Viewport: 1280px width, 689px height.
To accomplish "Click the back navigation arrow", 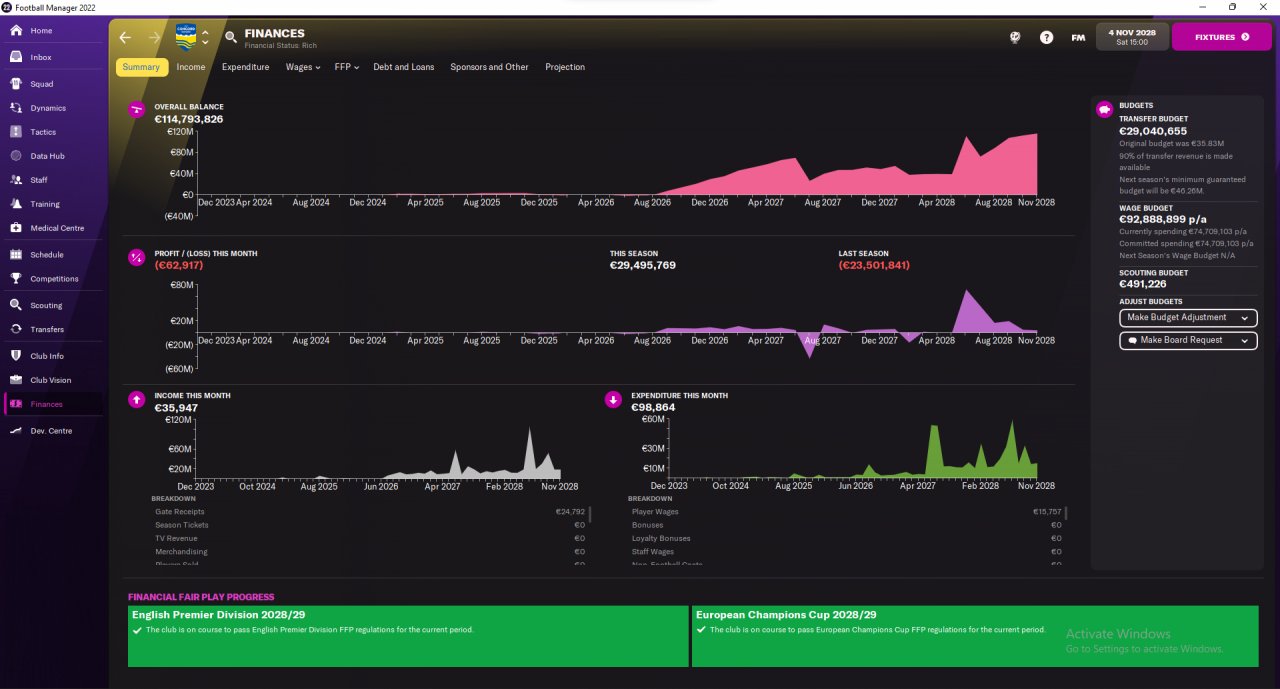I will pyautogui.click(x=125, y=37).
